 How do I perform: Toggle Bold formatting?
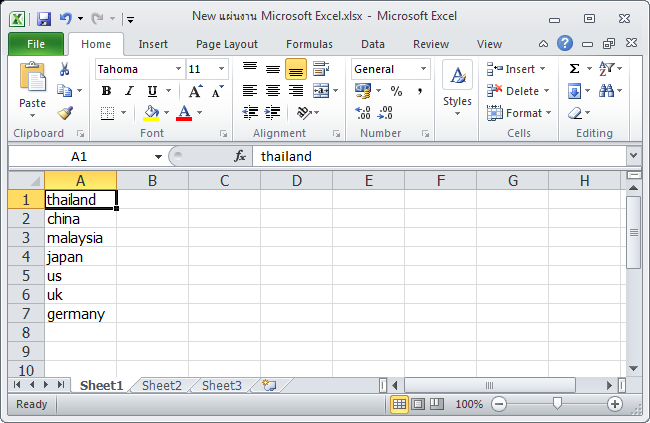click(x=106, y=91)
